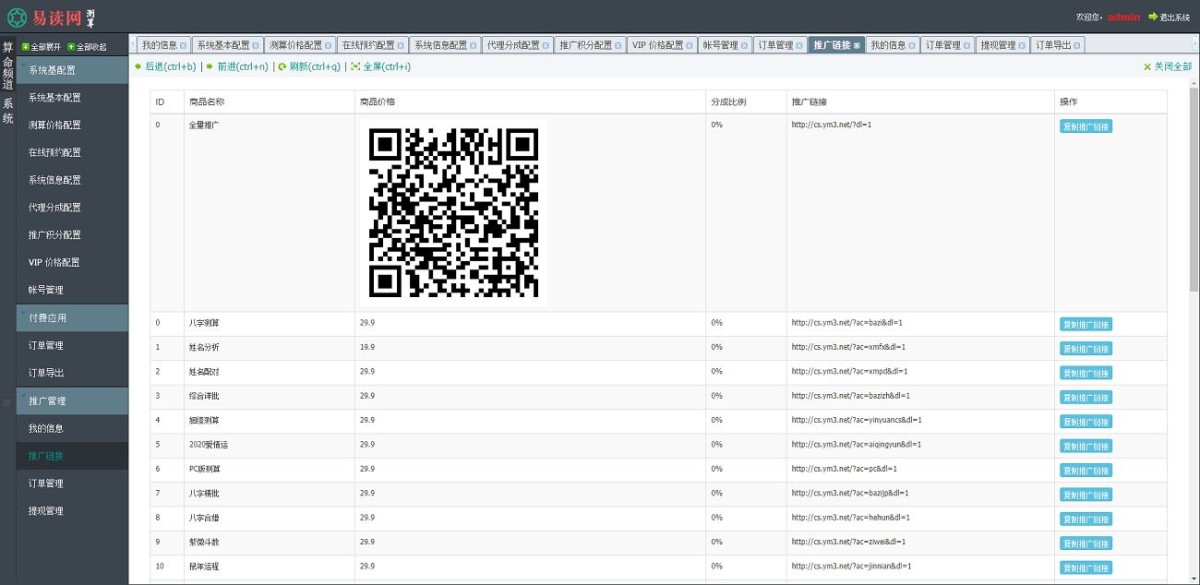Click the 全部展开 plus icon
Viewport: 1200px width, 585px height.
point(26,46)
